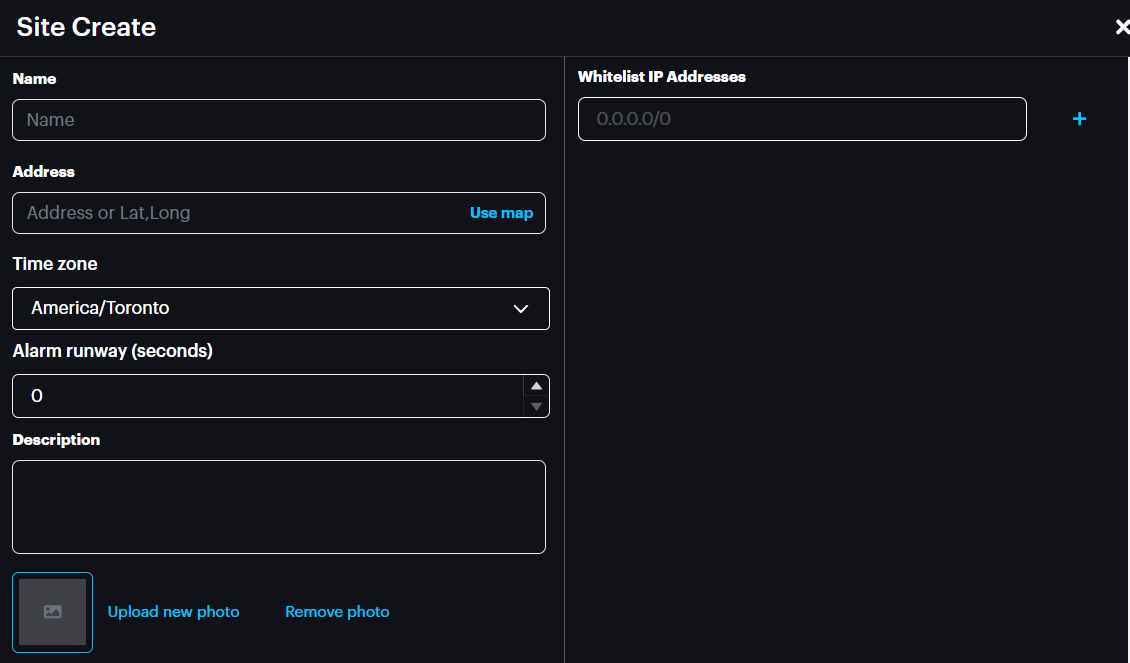Viewport: 1130px width, 663px height.
Task: Click the image placeholder photo thumbnail
Action: pyautogui.click(x=53, y=612)
